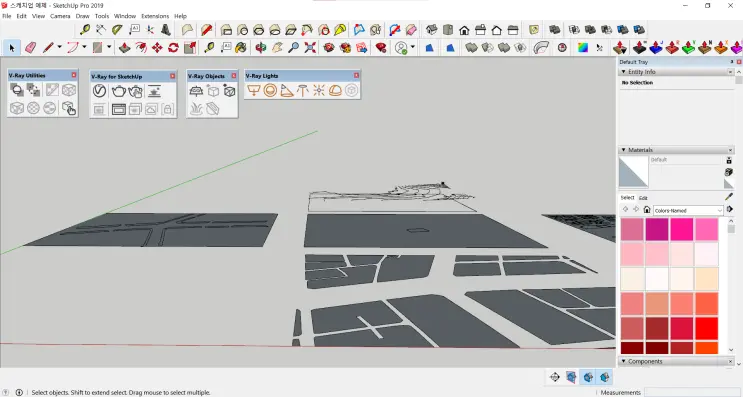Click the default material preview thumbnail
This screenshot has height=397, width=743.
click(x=634, y=171)
